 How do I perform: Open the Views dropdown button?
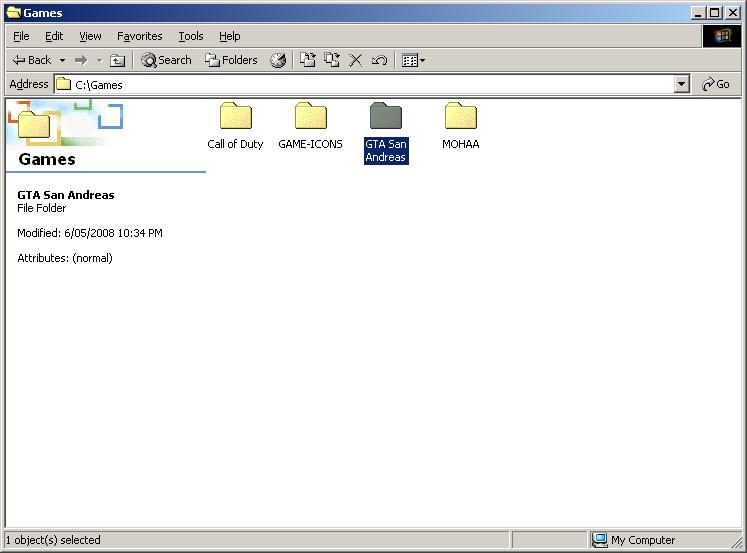413,60
